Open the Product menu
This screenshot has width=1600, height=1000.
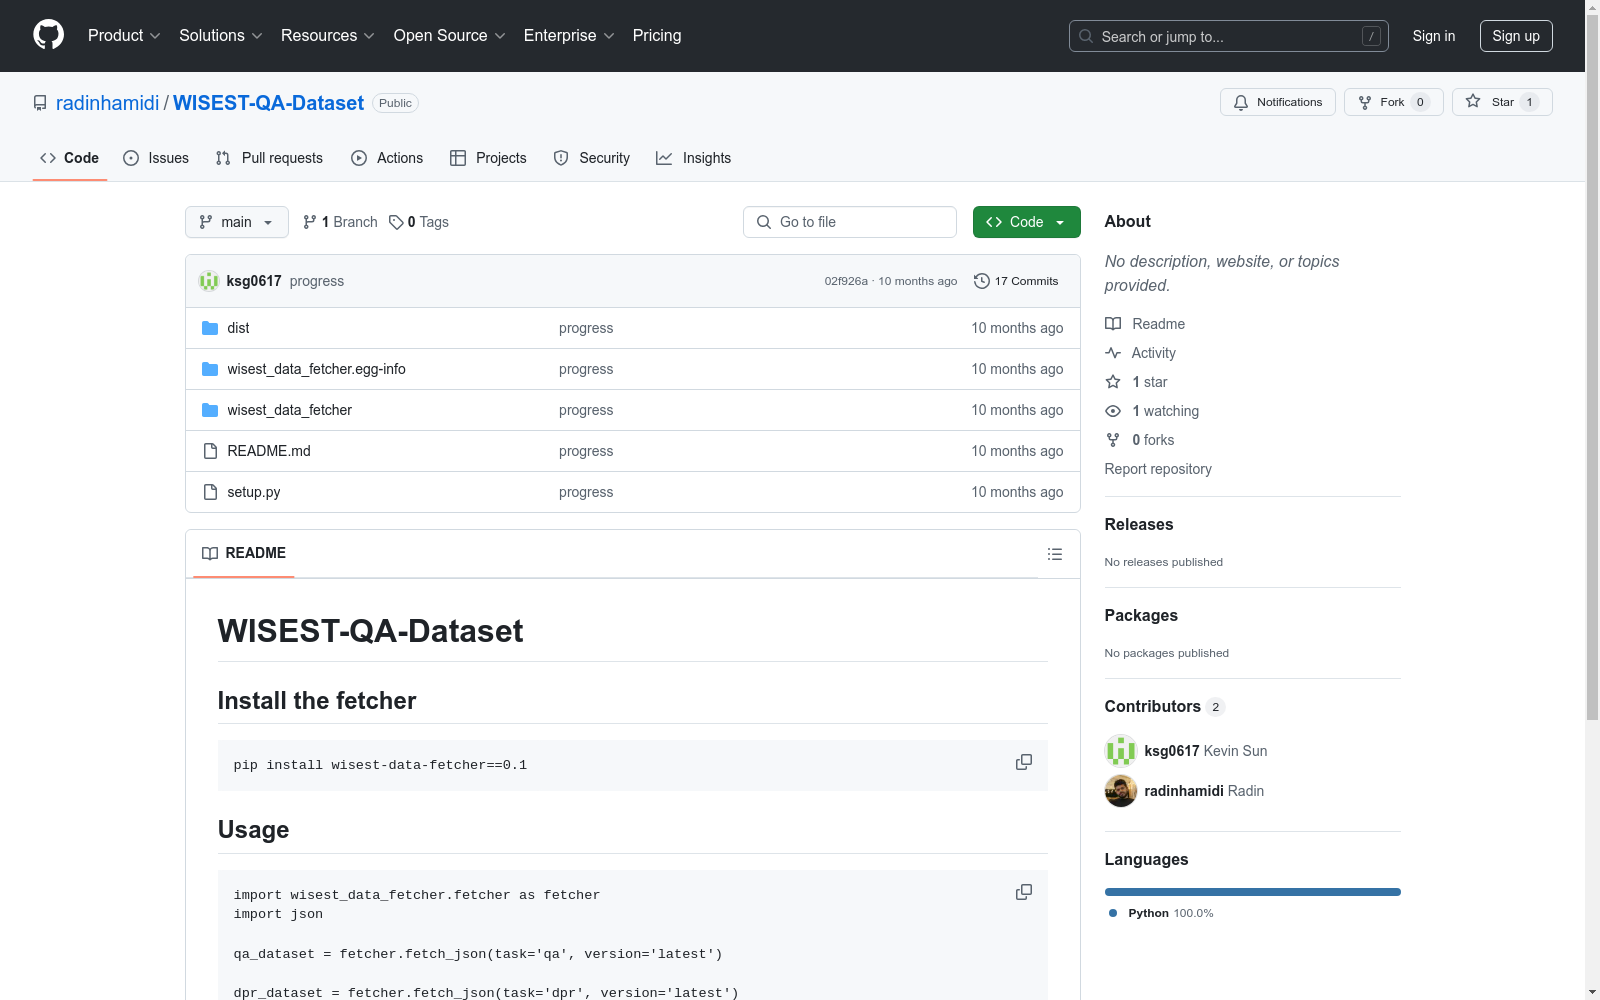point(124,36)
